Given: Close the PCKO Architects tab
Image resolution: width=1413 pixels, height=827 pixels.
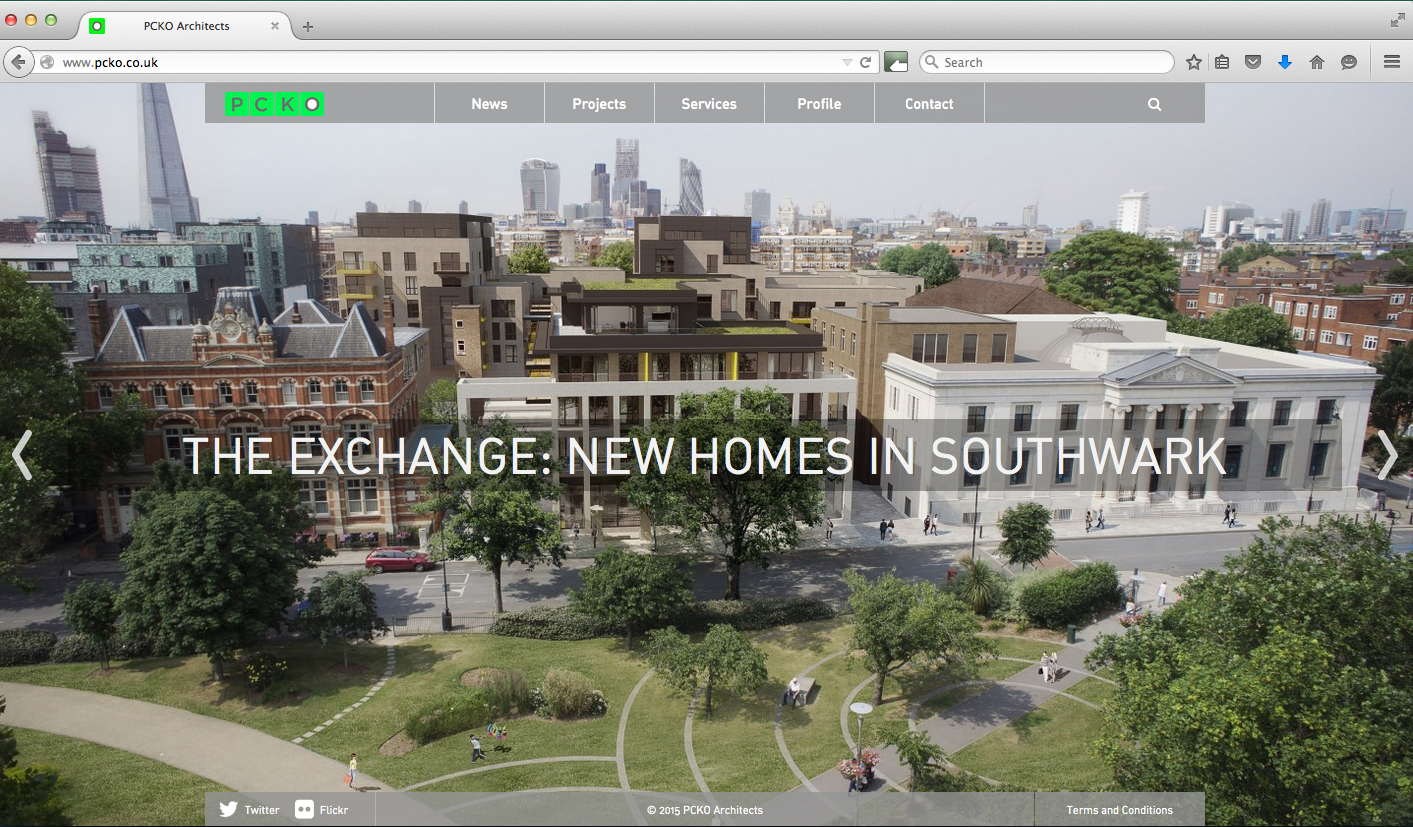Looking at the screenshot, I should (x=275, y=26).
